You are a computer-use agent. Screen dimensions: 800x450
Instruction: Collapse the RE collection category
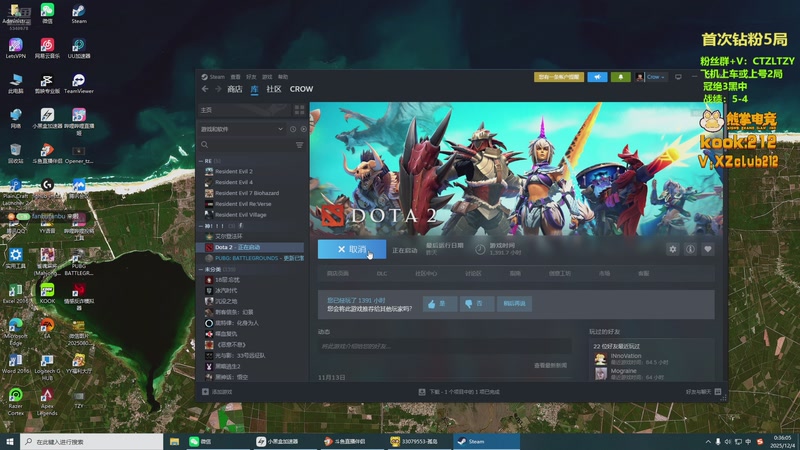[201, 161]
